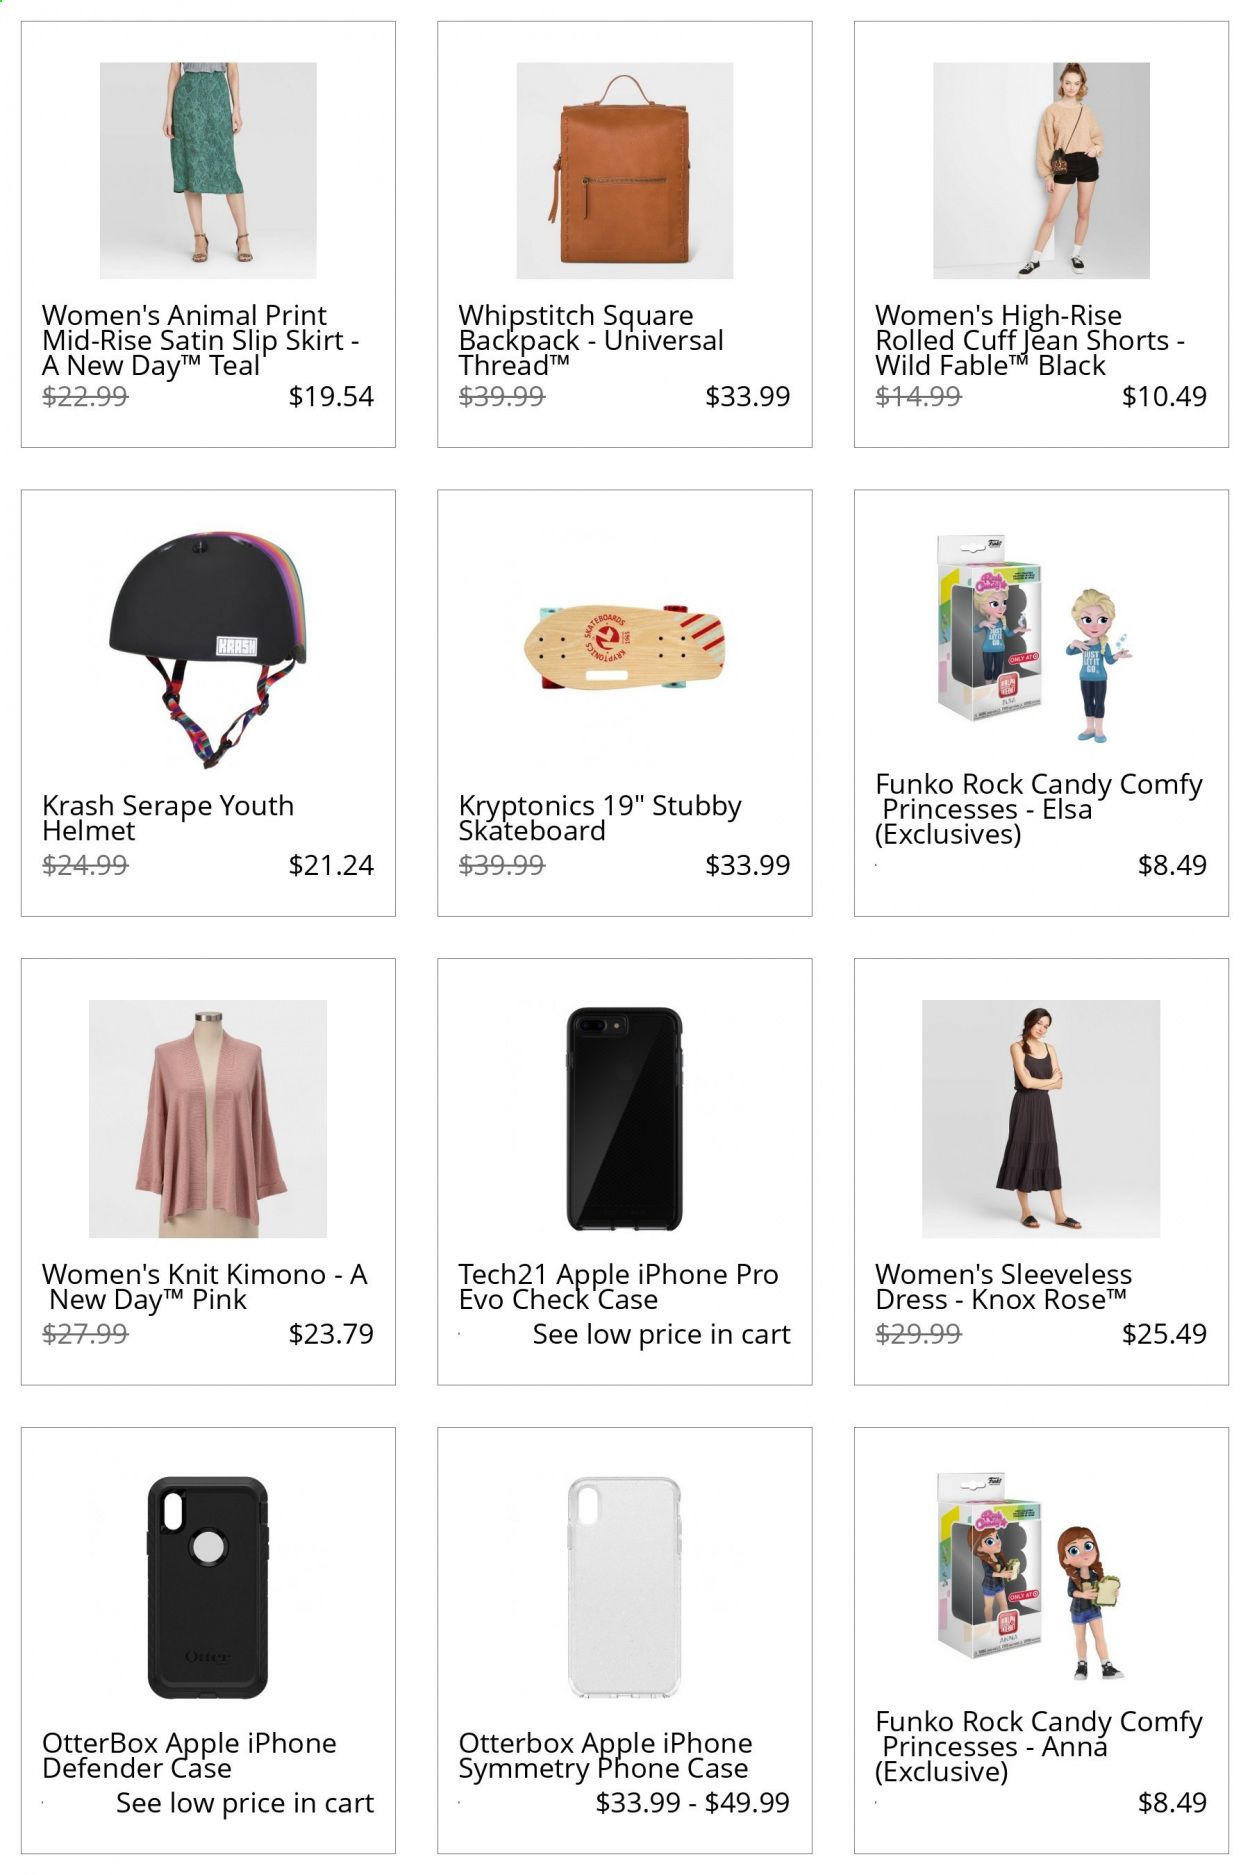Click the Krash Serape Youth Helmet title
Image resolution: width=1250 pixels, height=1875 pixels.
coord(168,818)
